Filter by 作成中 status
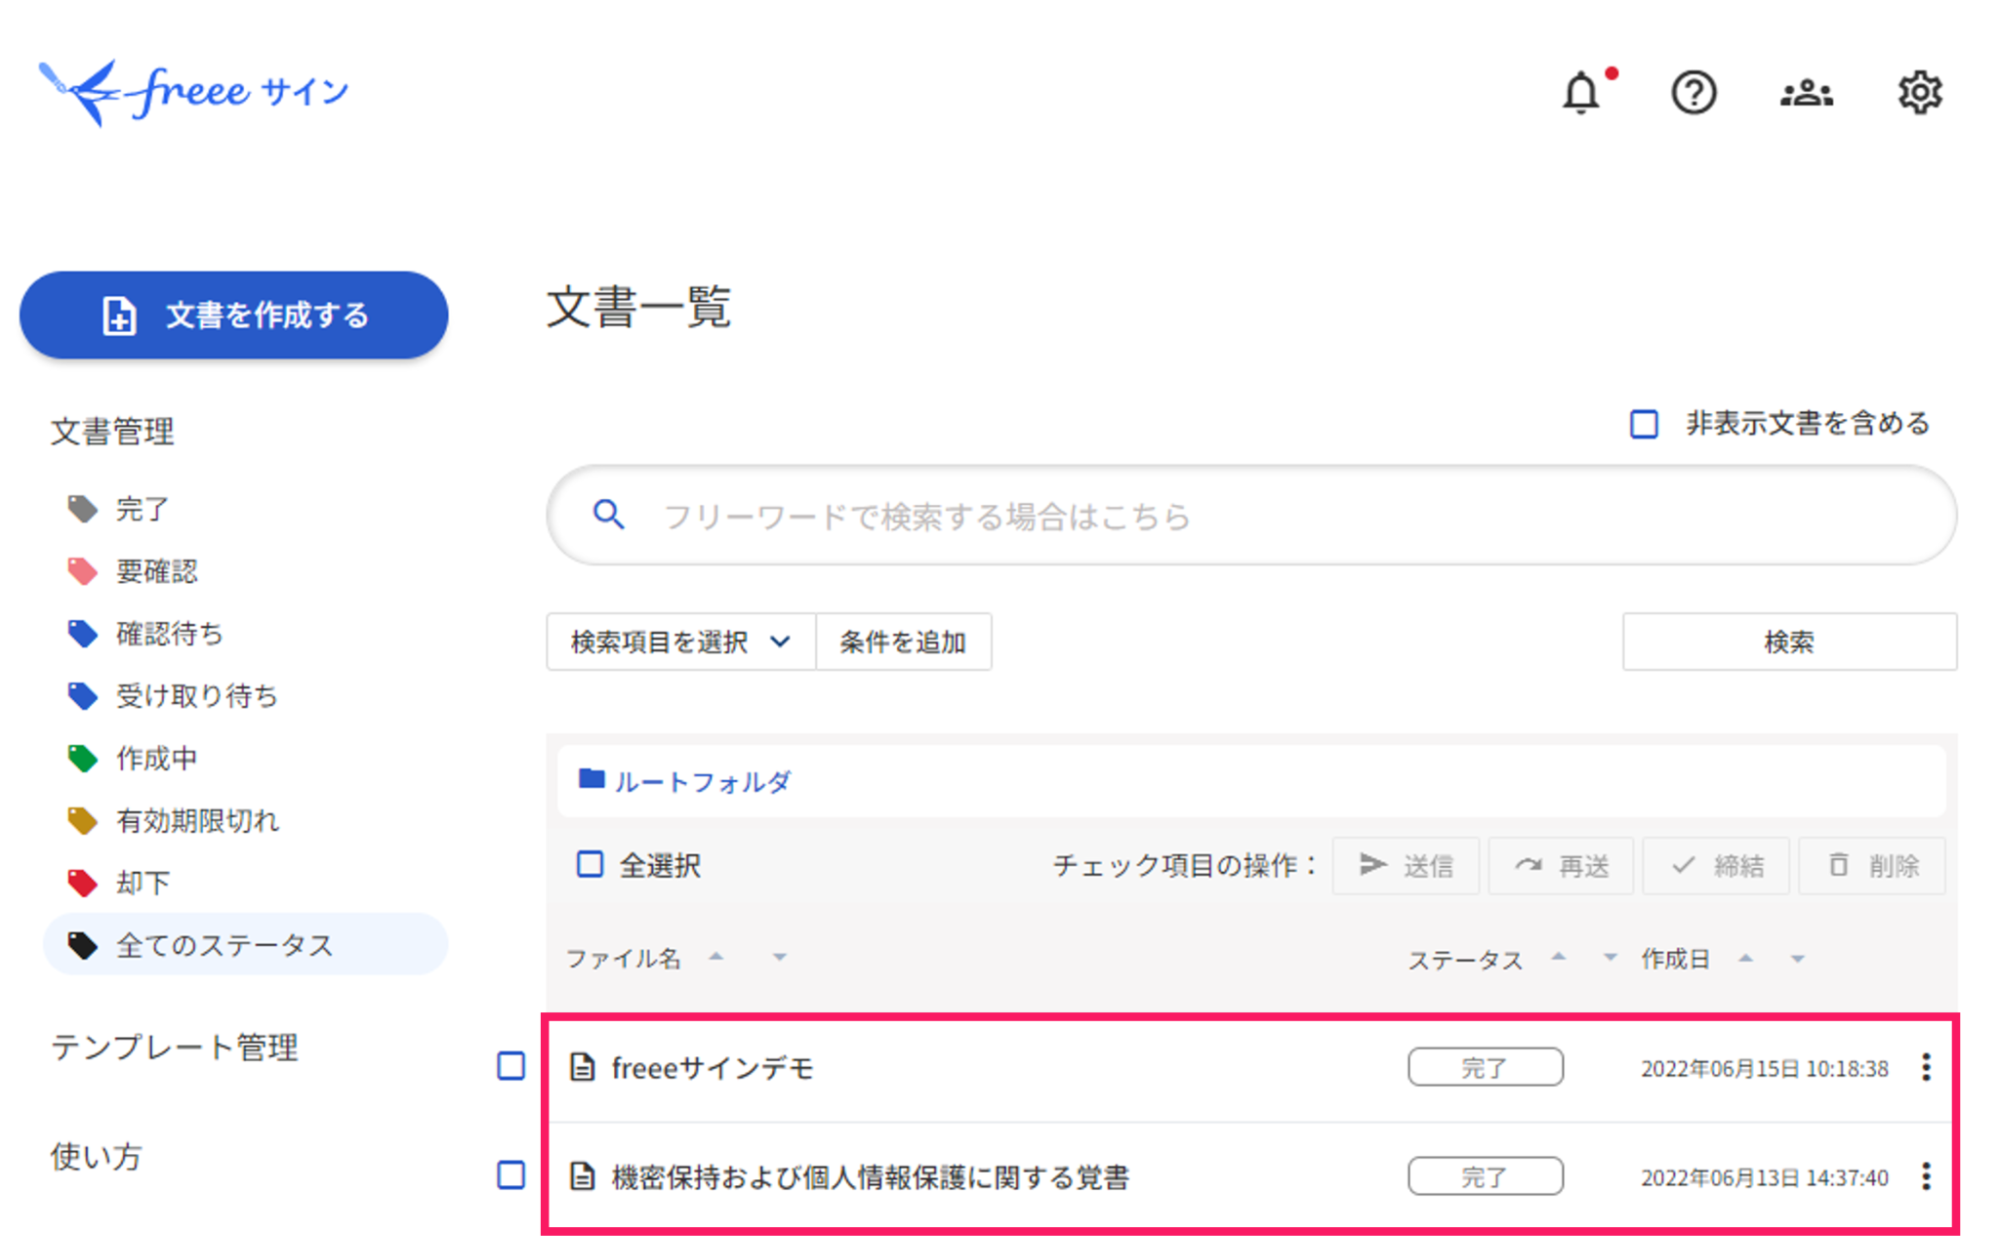Viewport: 1998px width, 1249px height. click(157, 759)
